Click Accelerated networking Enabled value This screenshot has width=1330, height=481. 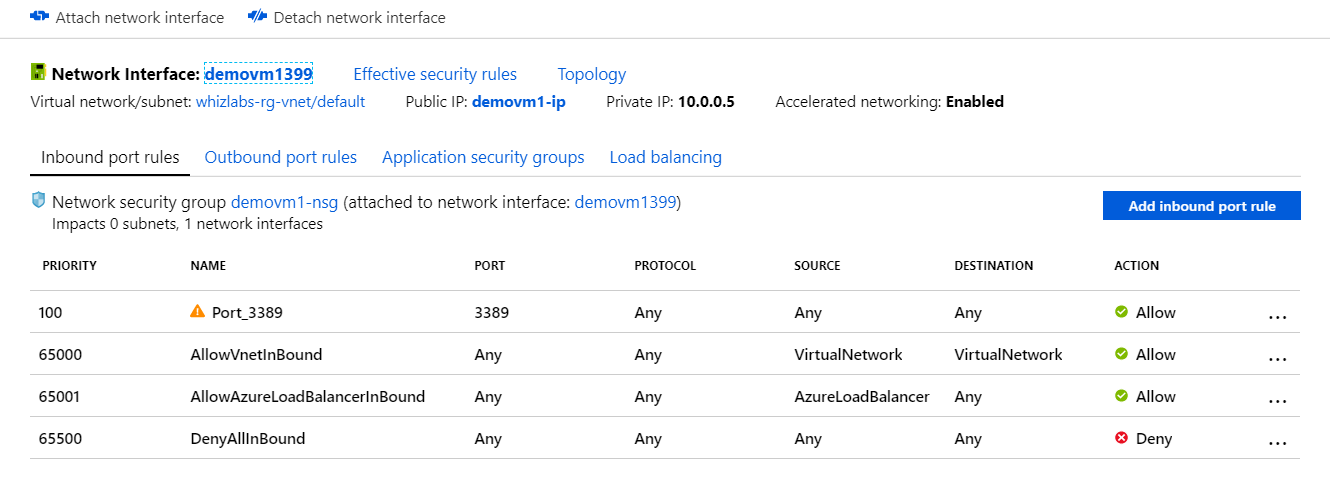(x=975, y=101)
